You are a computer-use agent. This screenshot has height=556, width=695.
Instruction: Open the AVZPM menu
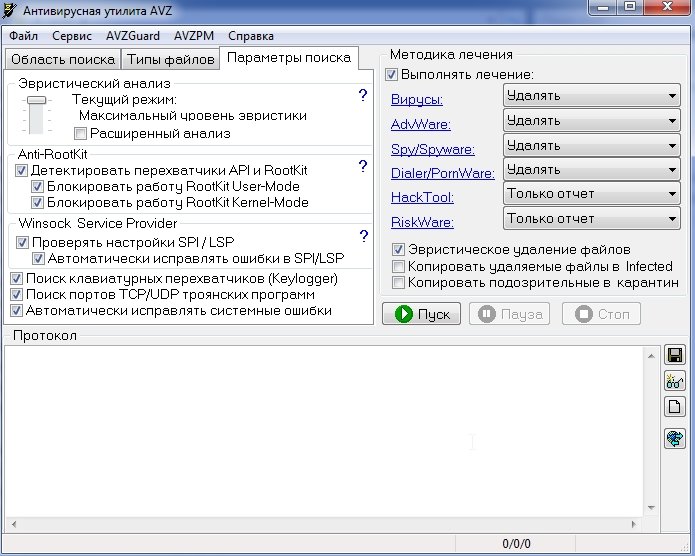click(x=194, y=35)
